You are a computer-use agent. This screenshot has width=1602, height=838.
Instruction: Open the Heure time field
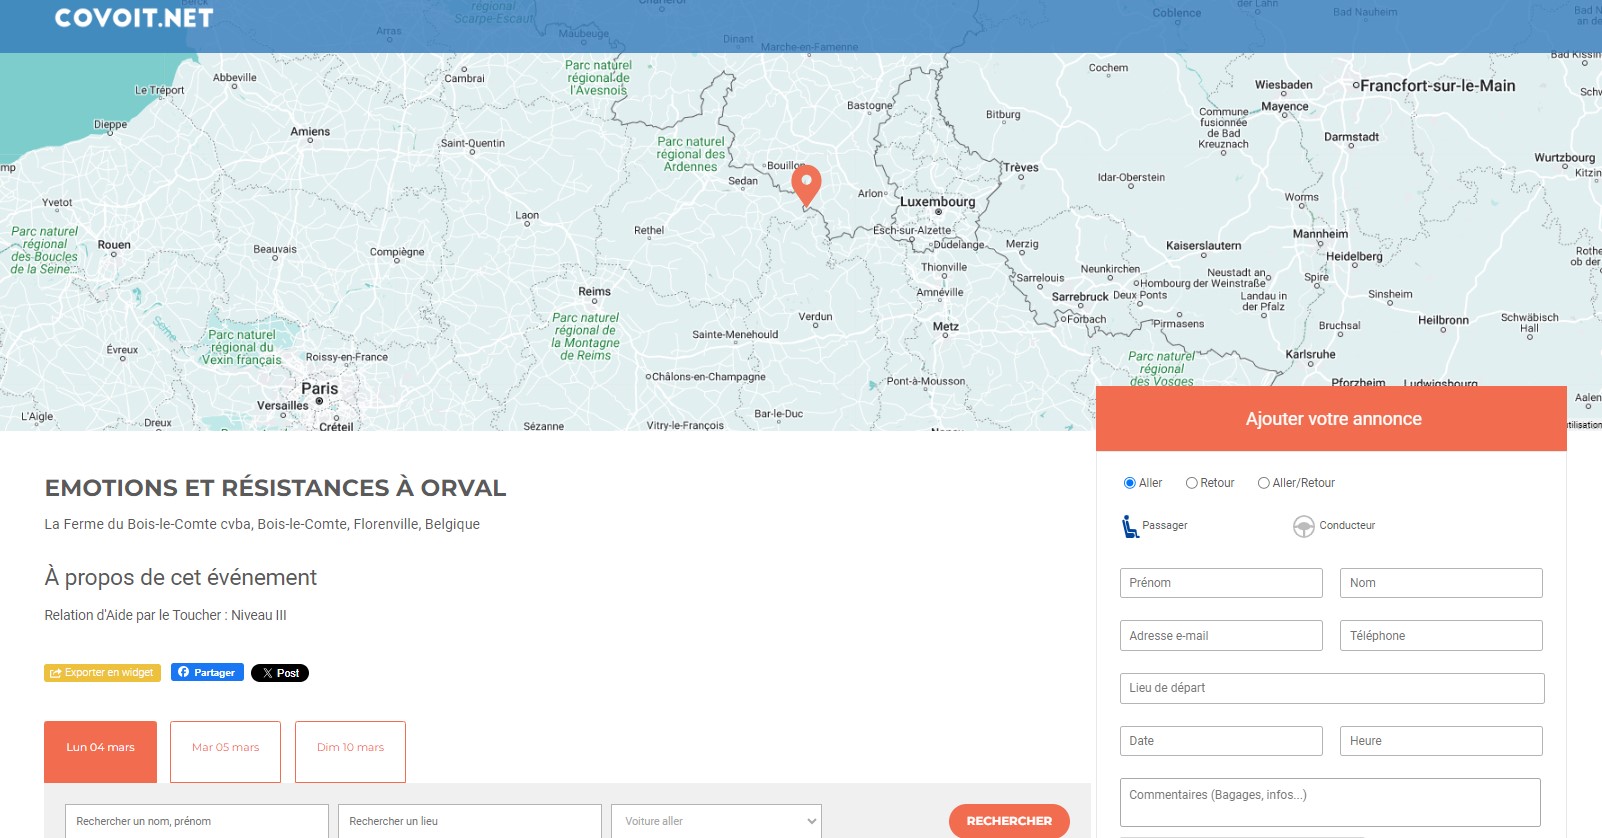[1441, 741]
